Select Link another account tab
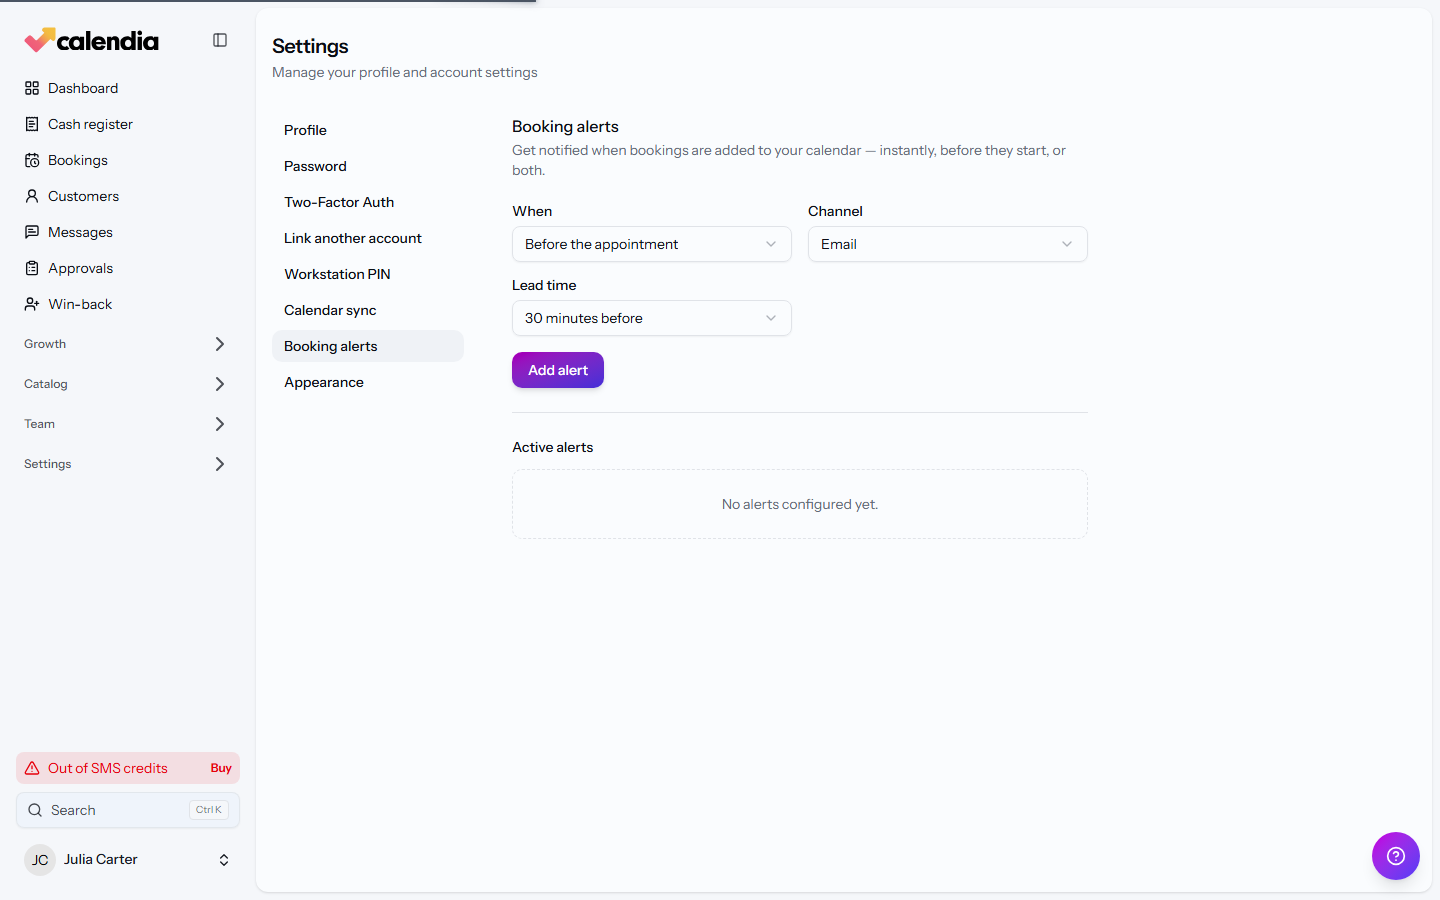Screen dimensions: 1440x900 (368, 238)
